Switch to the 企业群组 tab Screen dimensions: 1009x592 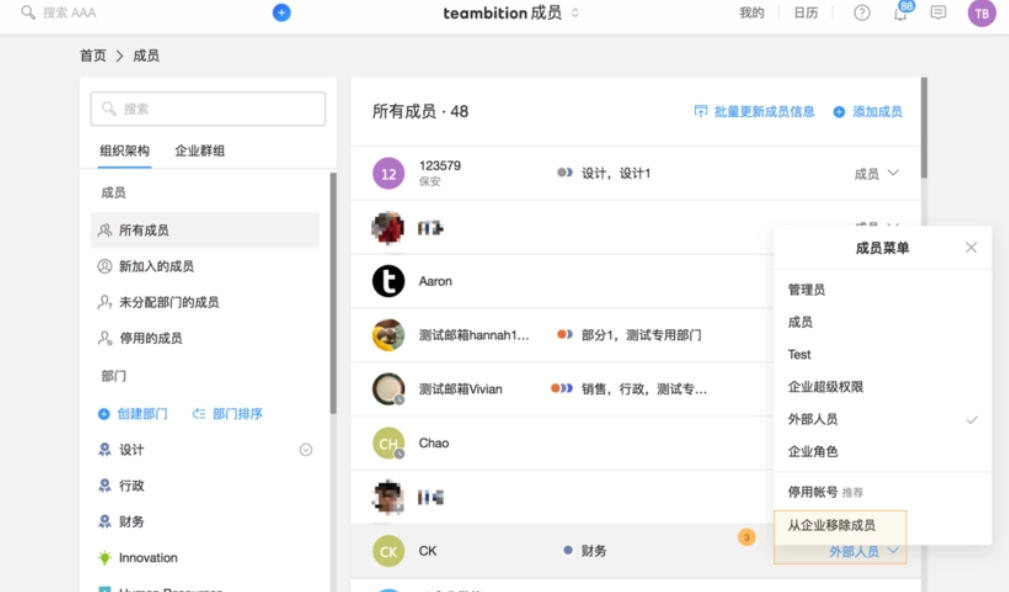(200, 151)
